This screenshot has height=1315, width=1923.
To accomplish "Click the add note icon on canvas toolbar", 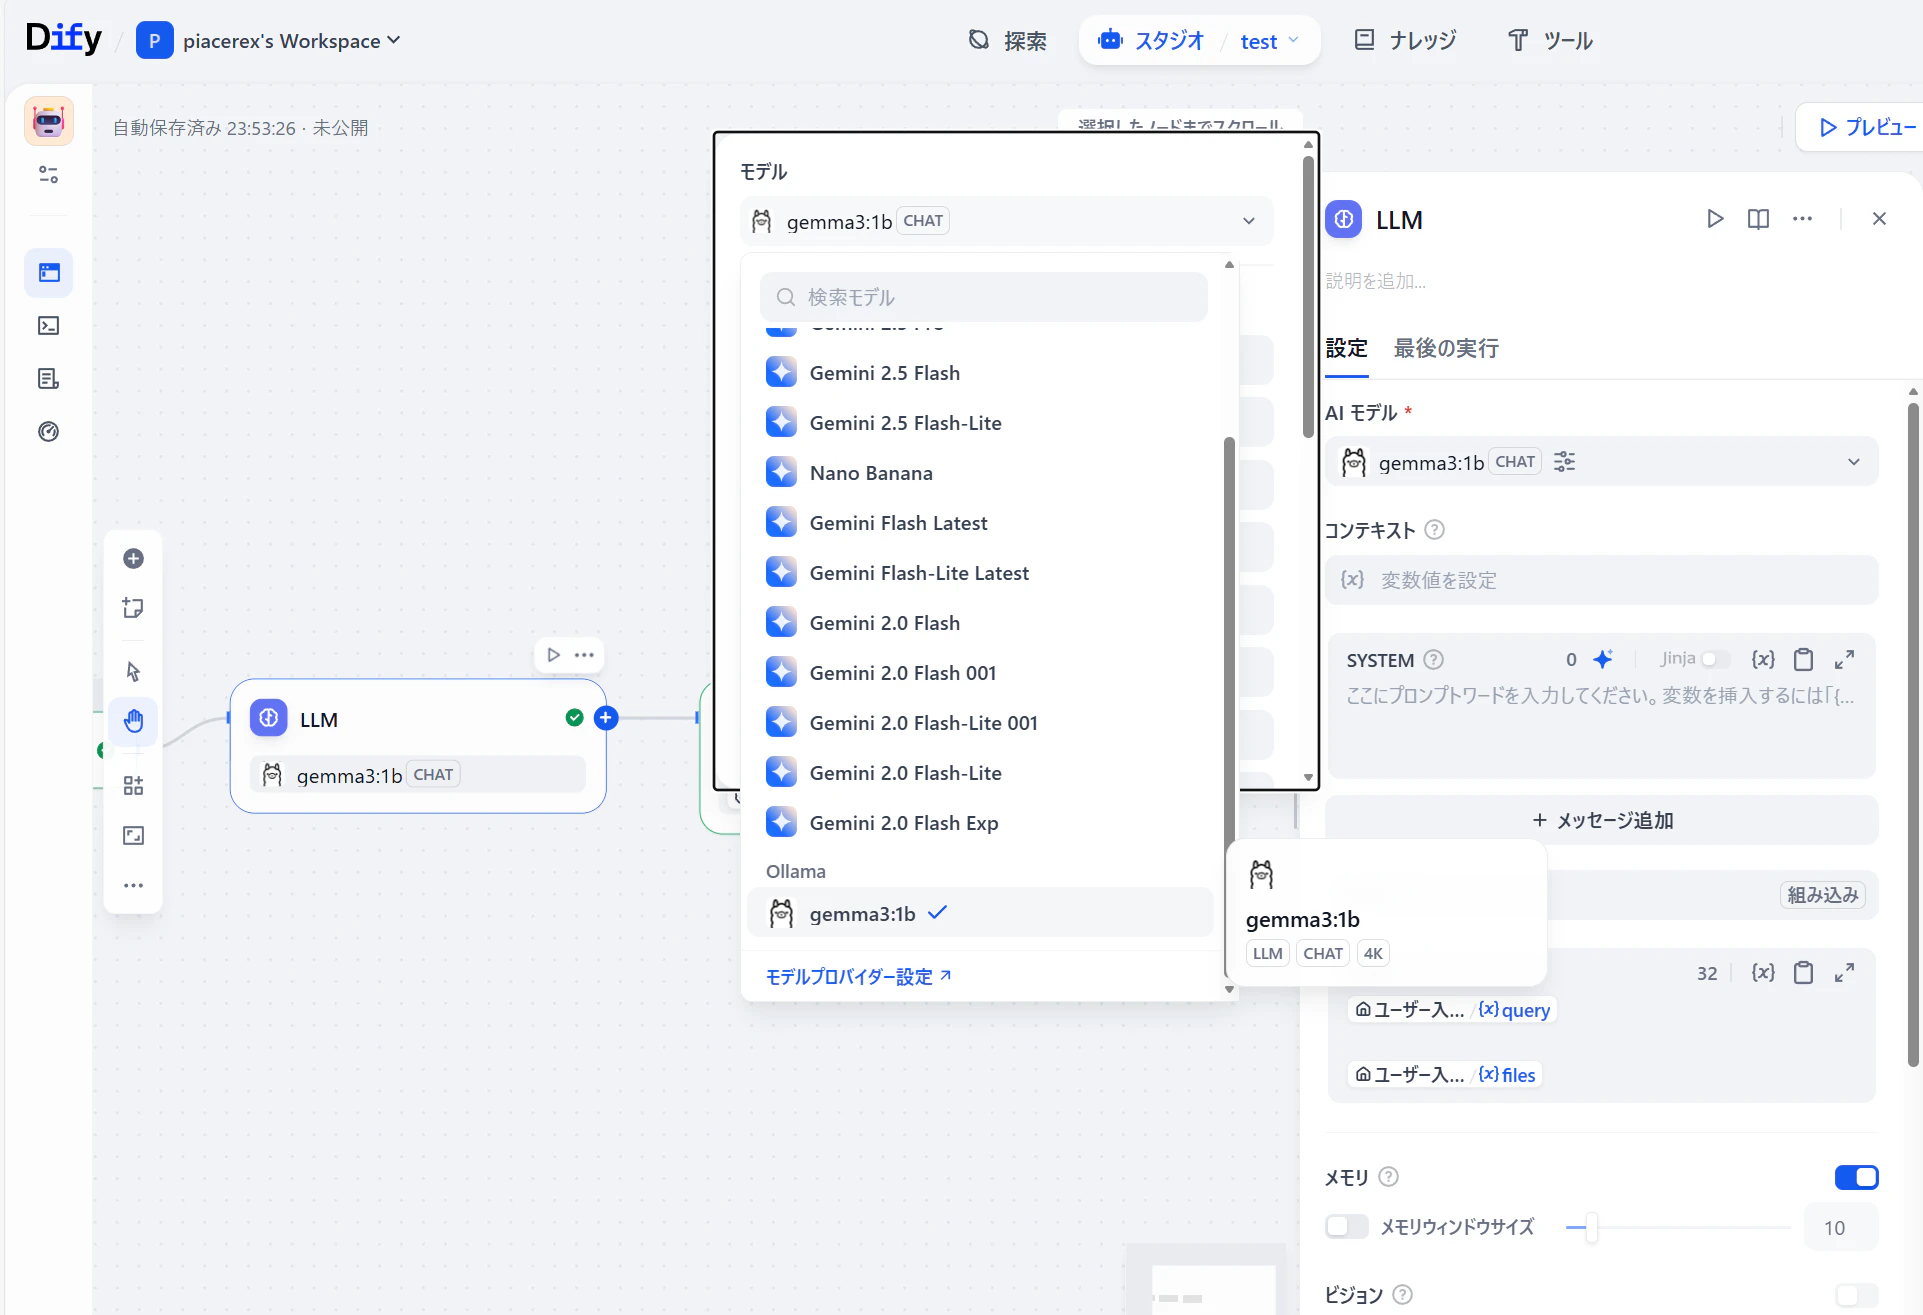I will [x=133, y=608].
